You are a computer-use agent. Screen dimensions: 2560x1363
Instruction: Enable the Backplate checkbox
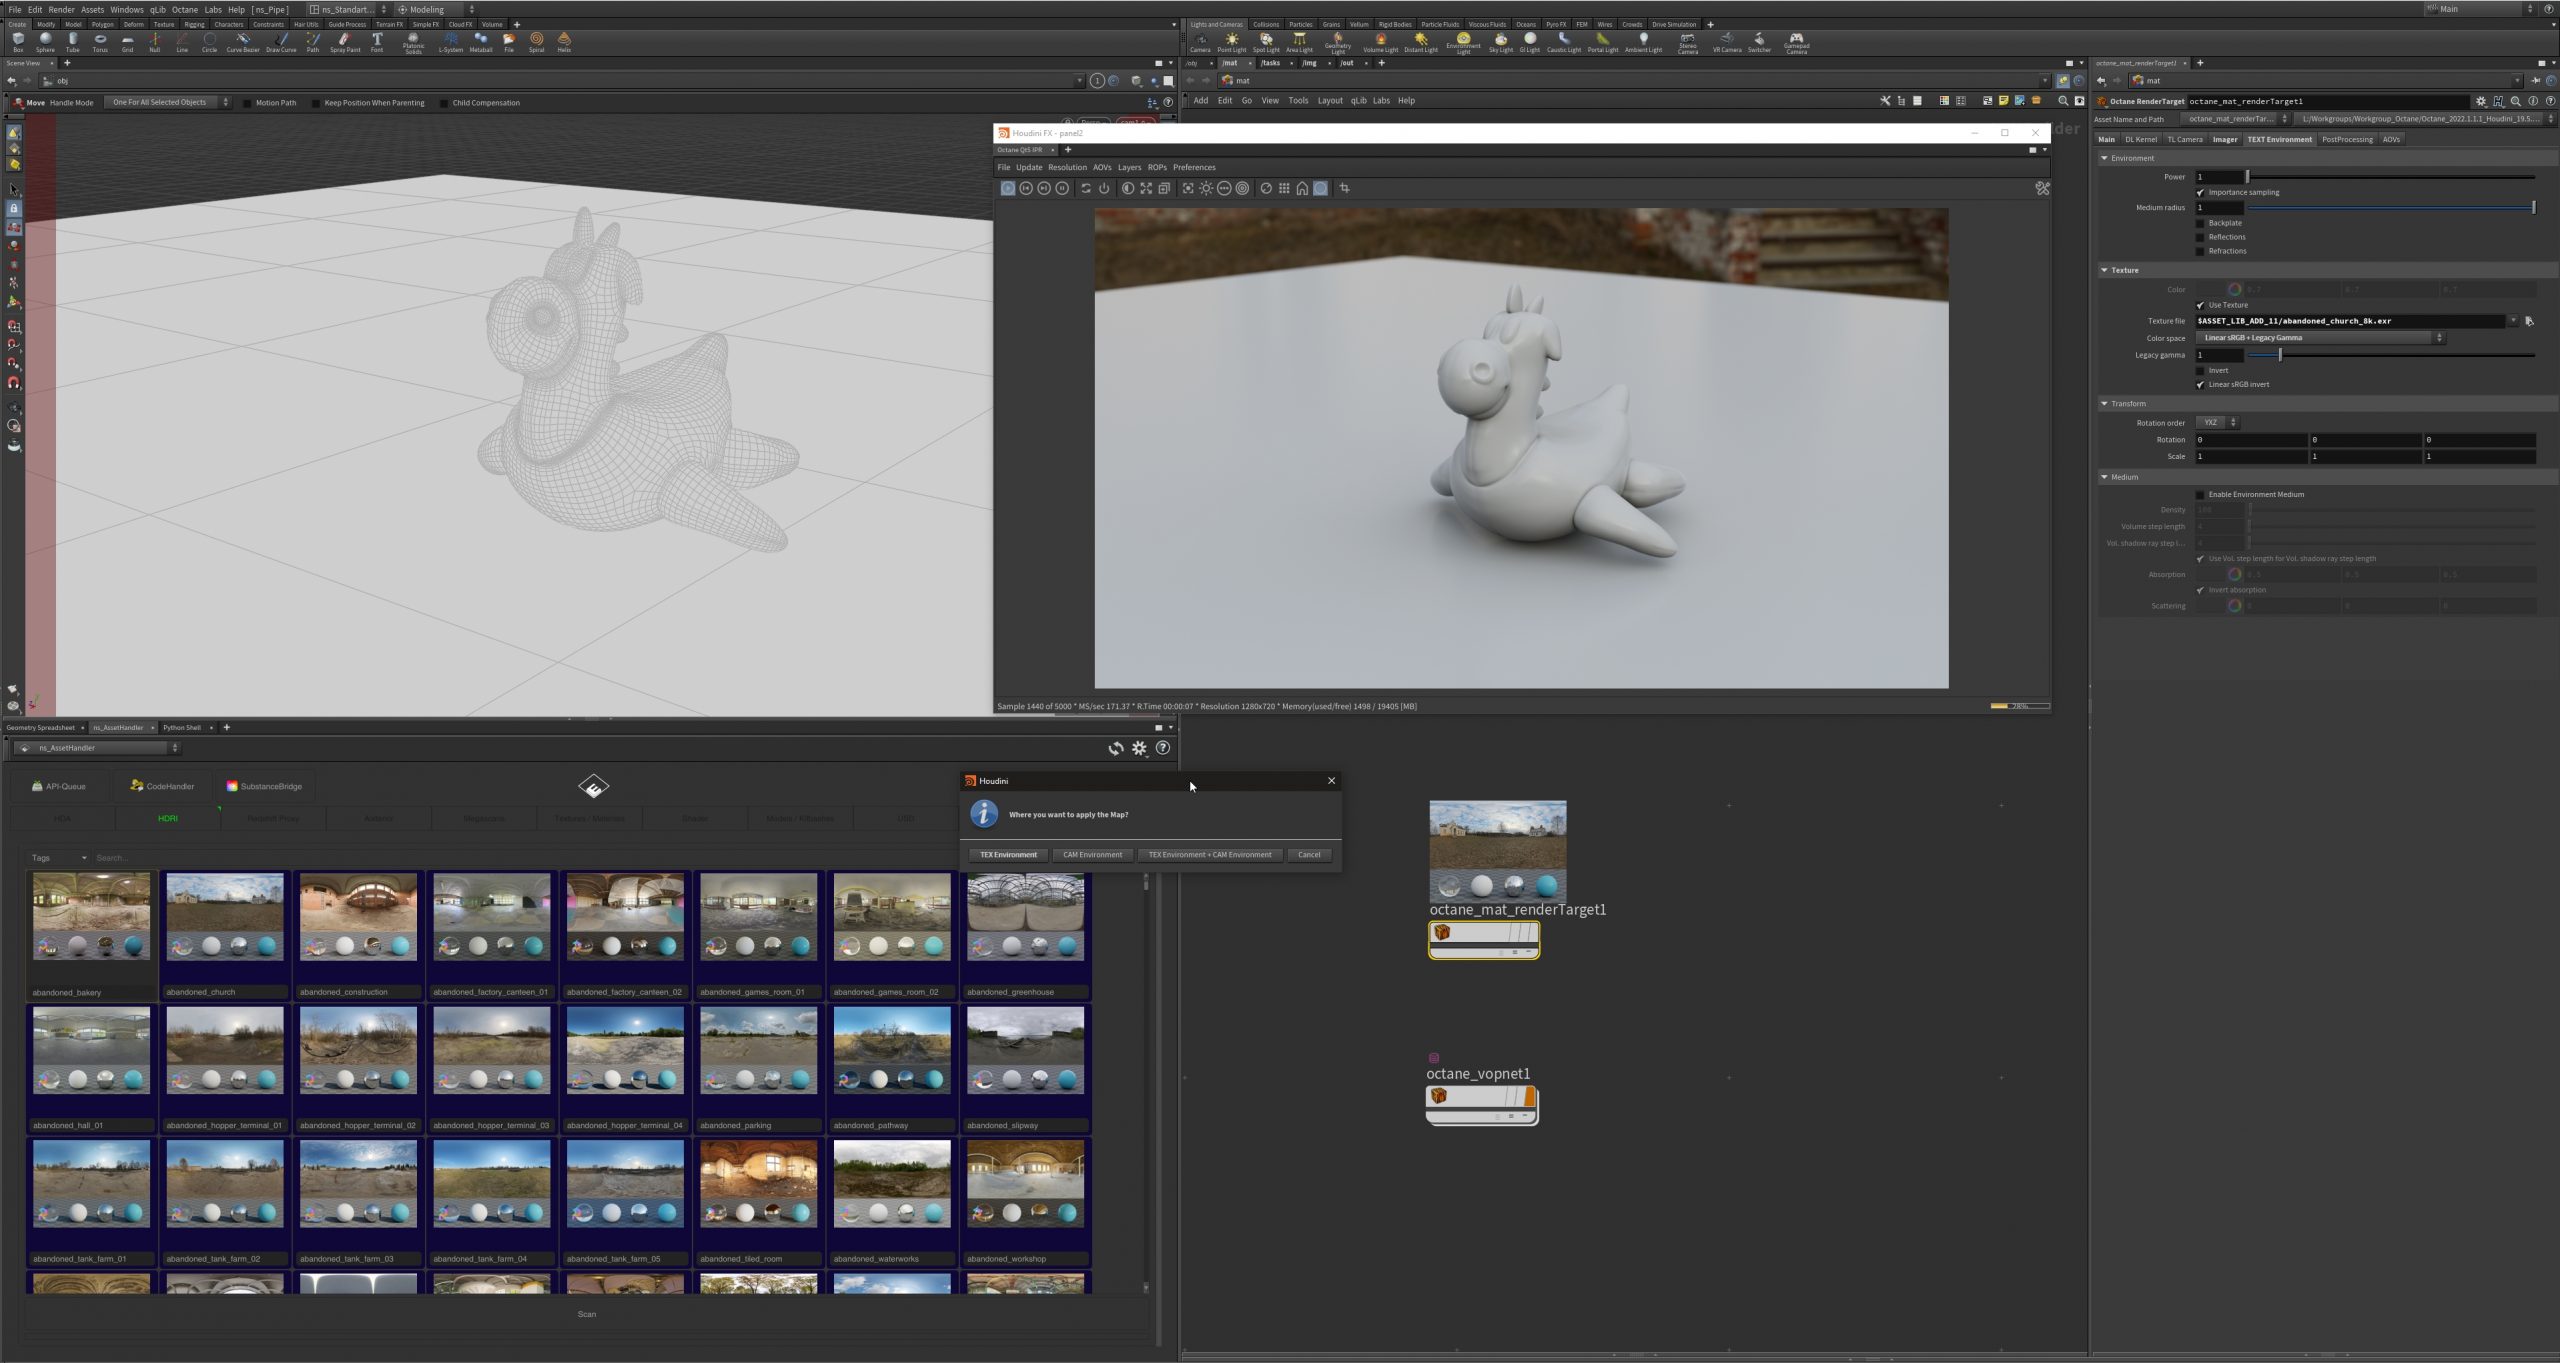[2200, 223]
